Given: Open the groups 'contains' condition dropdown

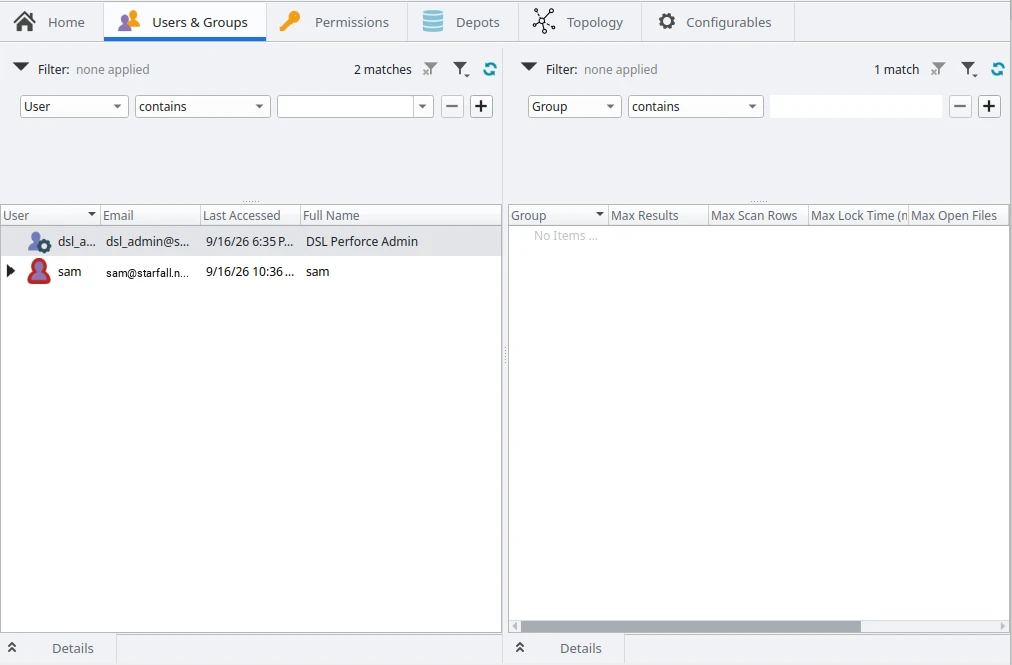Looking at the screenshot, I should pos(696,107).
